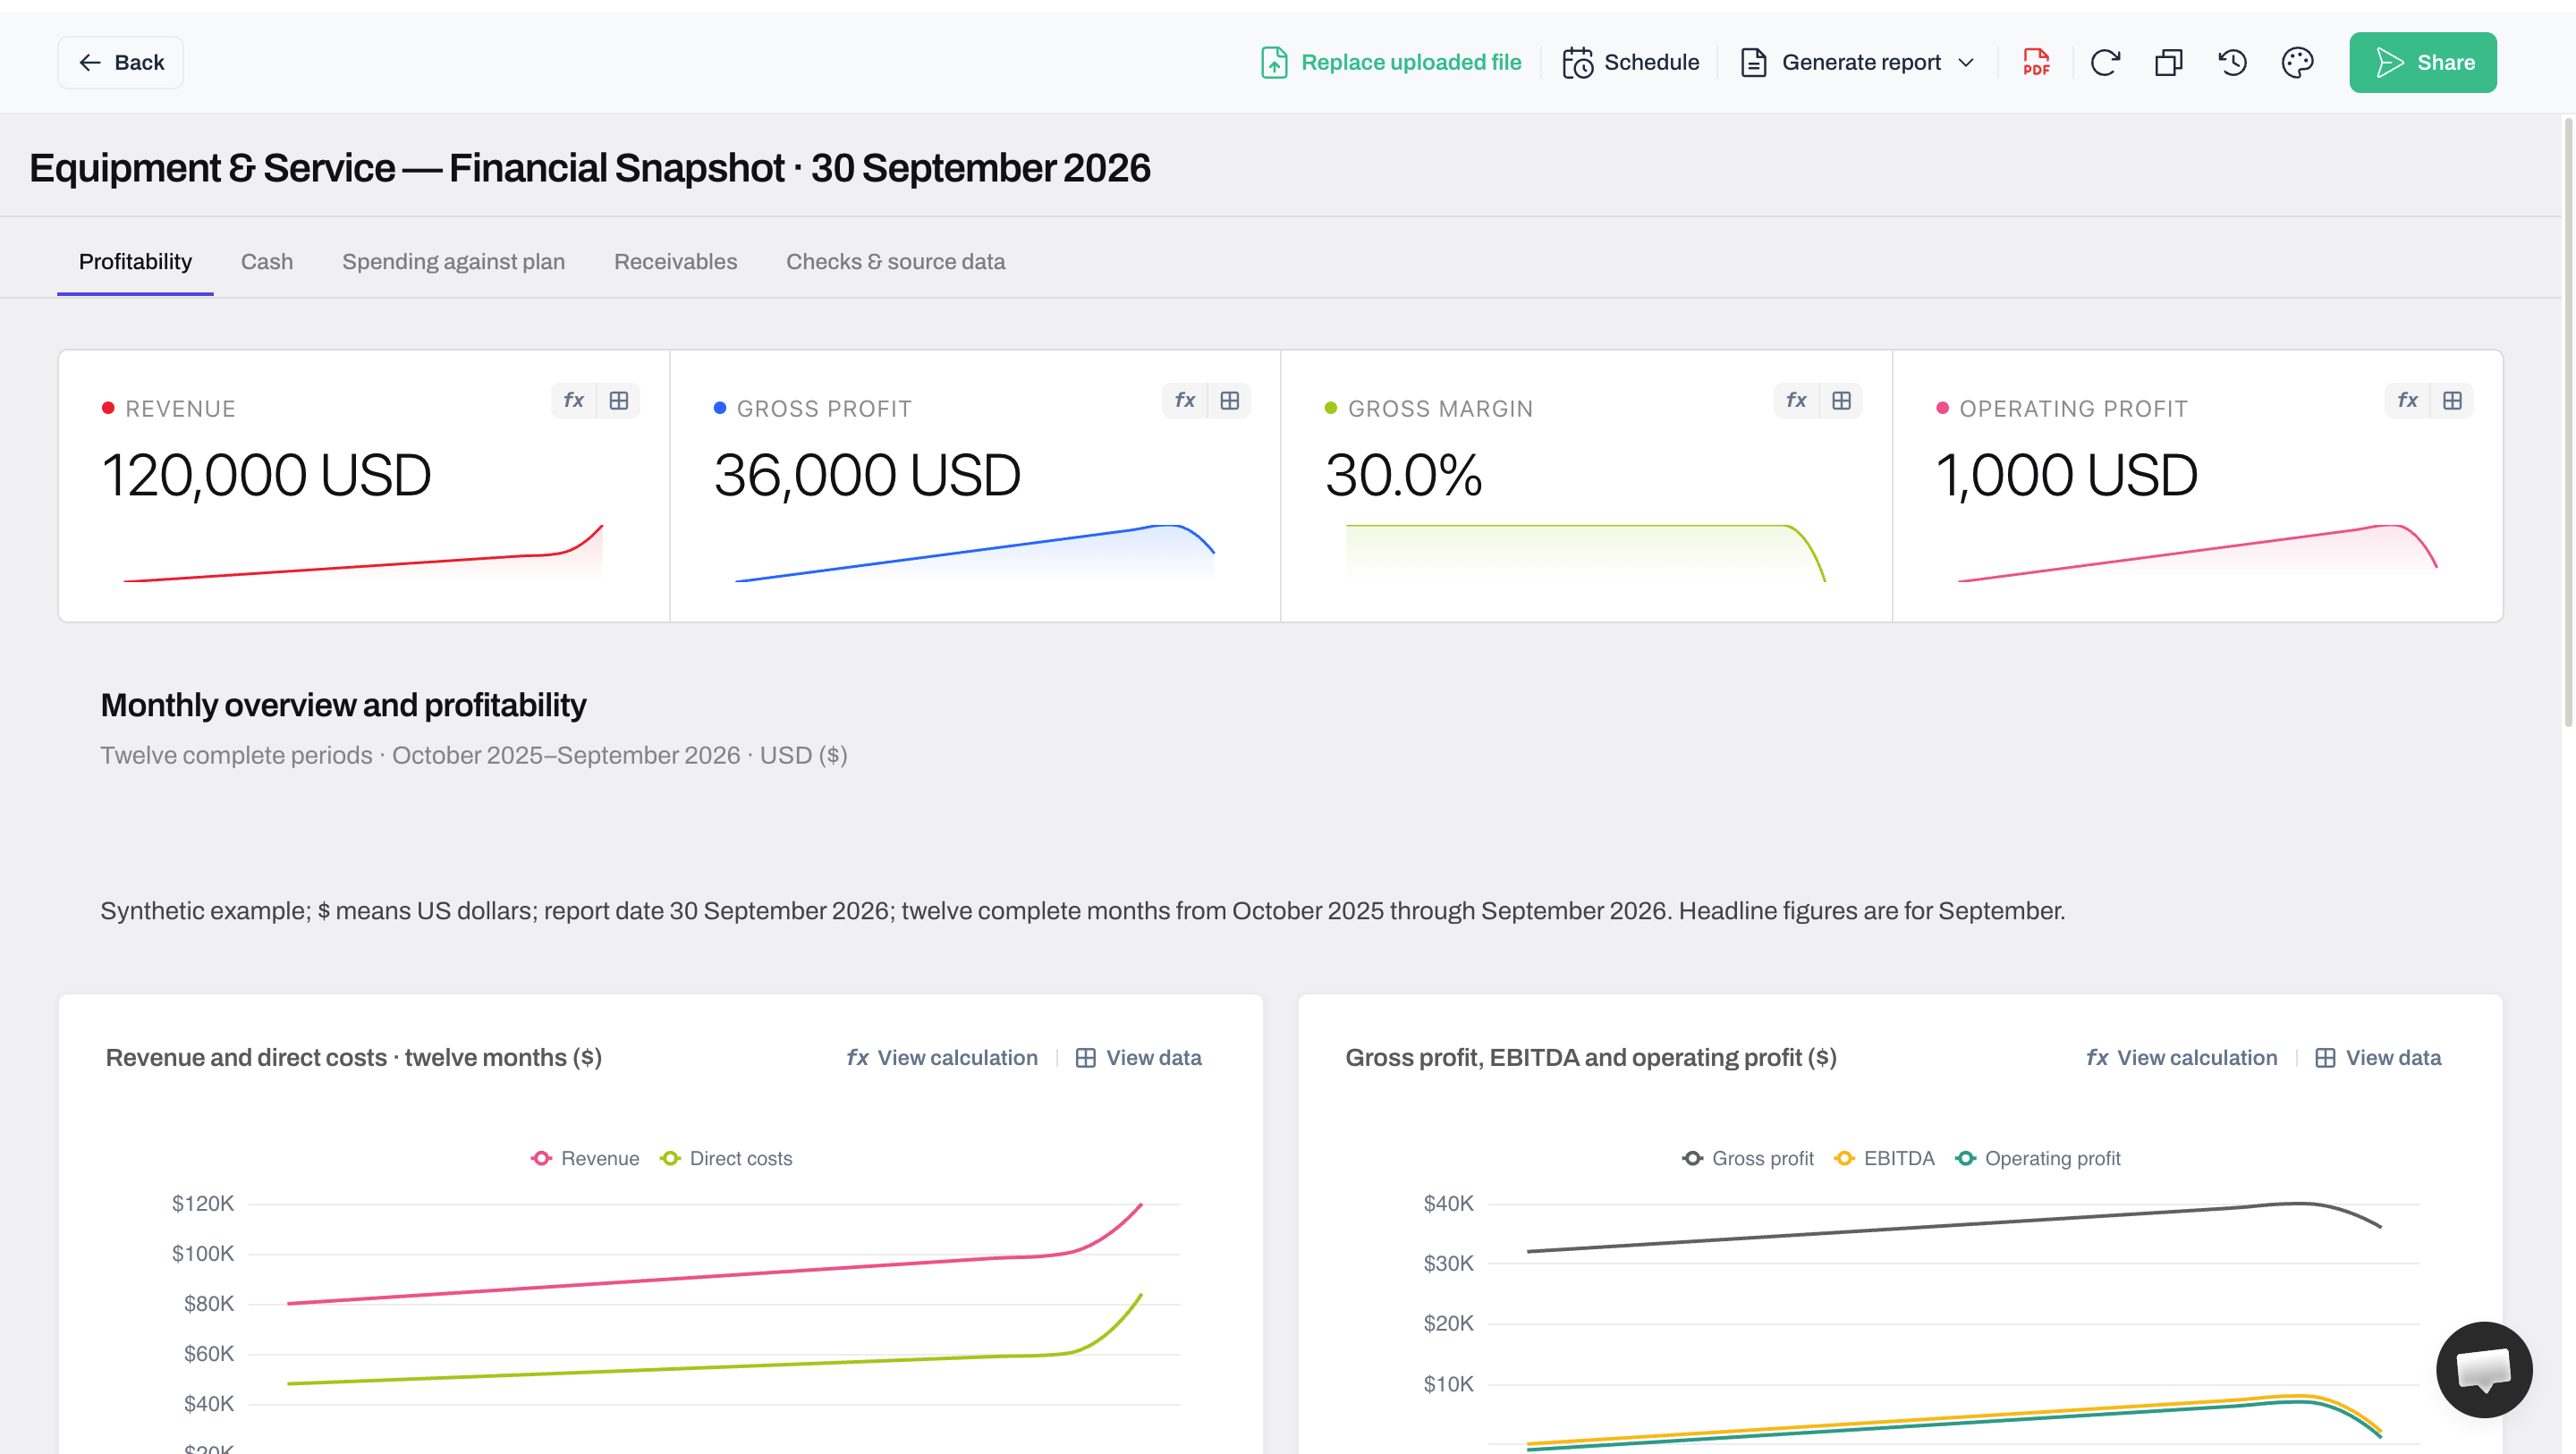
Task: Click the Revenue sparkline chart
Action: pyautogui.click(x=363, y=553)
